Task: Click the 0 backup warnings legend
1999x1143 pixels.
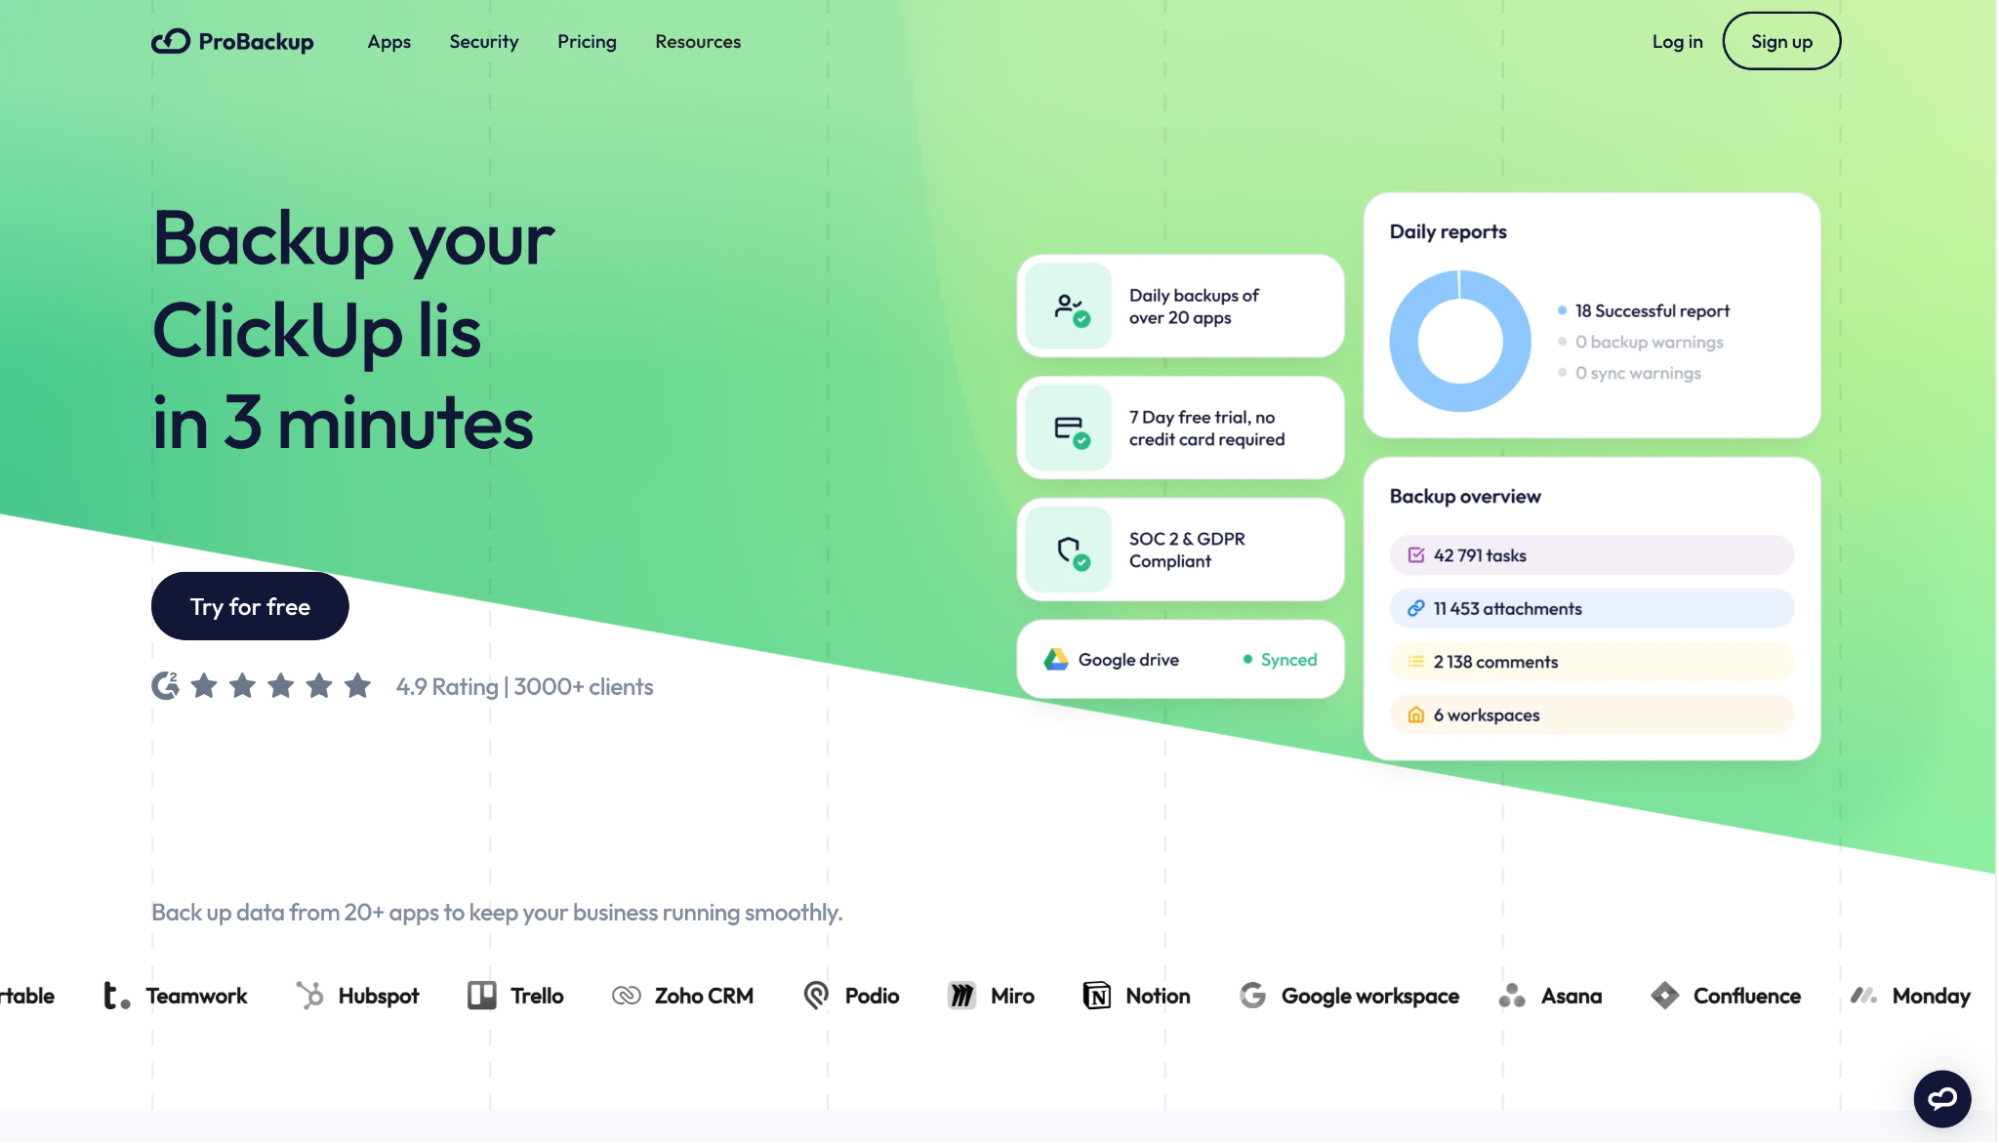Action: pyautogui.click(x=1640, y=342)
